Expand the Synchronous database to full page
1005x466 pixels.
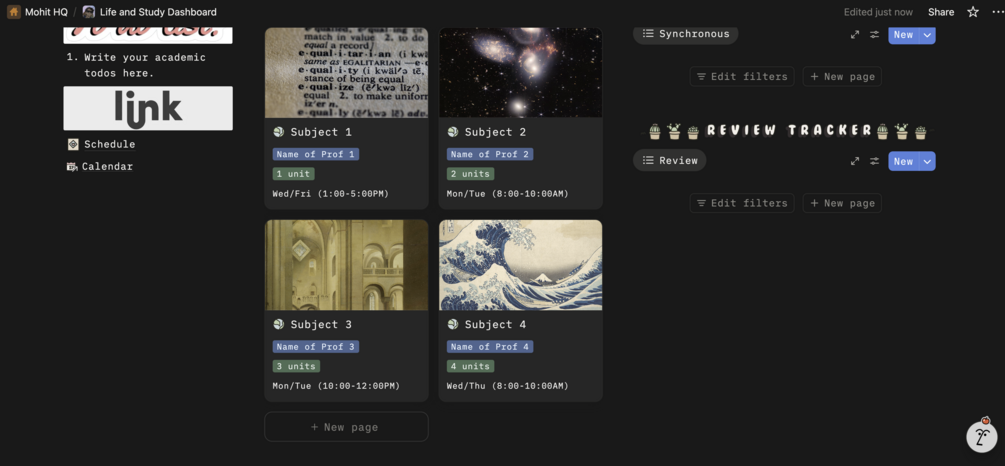pyautogui.click(x=855, y=35)
